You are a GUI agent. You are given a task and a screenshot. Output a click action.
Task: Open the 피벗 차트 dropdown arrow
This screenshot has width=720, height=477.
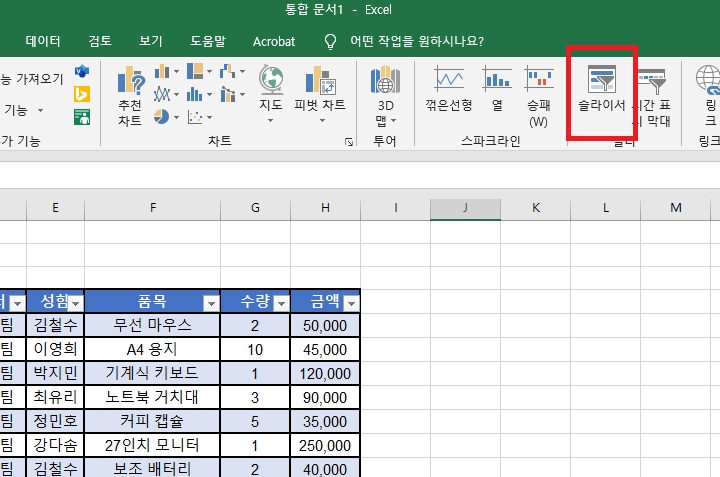tap(322, 121)
